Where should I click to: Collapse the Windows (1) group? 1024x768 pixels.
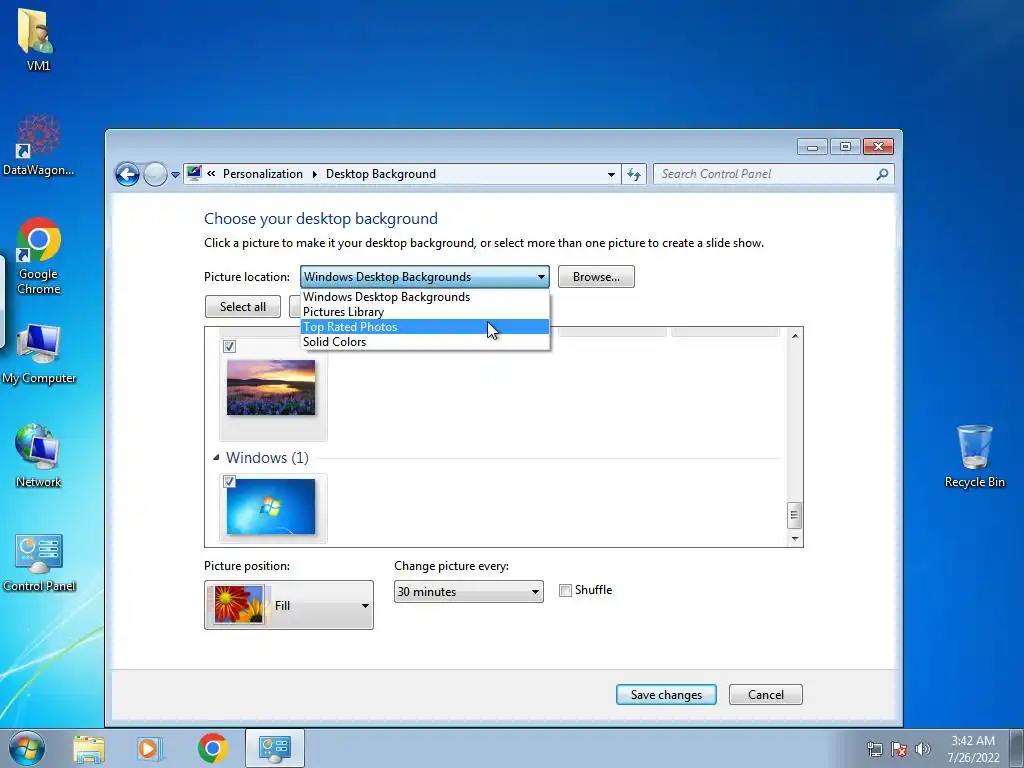pyautogui.click(x=216, y=458)
